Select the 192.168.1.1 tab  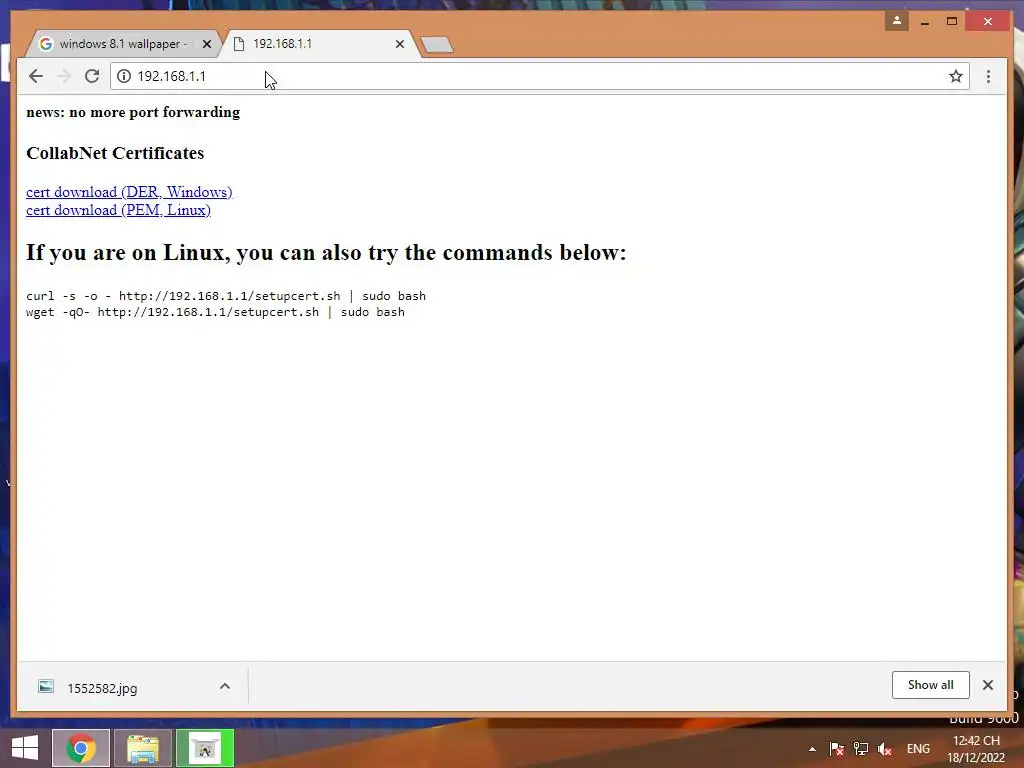point(320,44)
